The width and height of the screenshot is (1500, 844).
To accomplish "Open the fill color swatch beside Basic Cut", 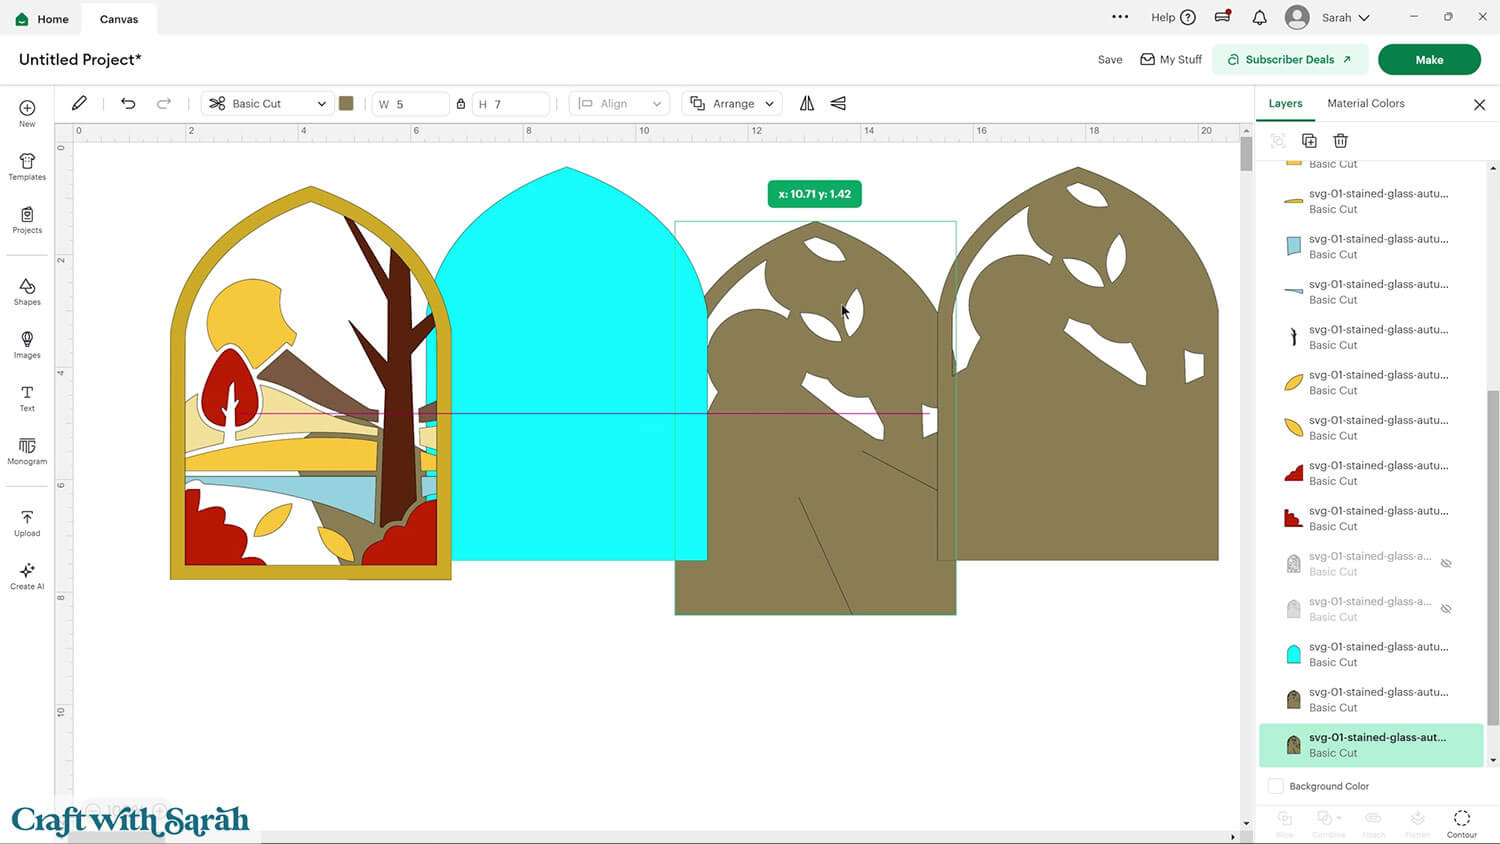I will [x=346, y=103].
